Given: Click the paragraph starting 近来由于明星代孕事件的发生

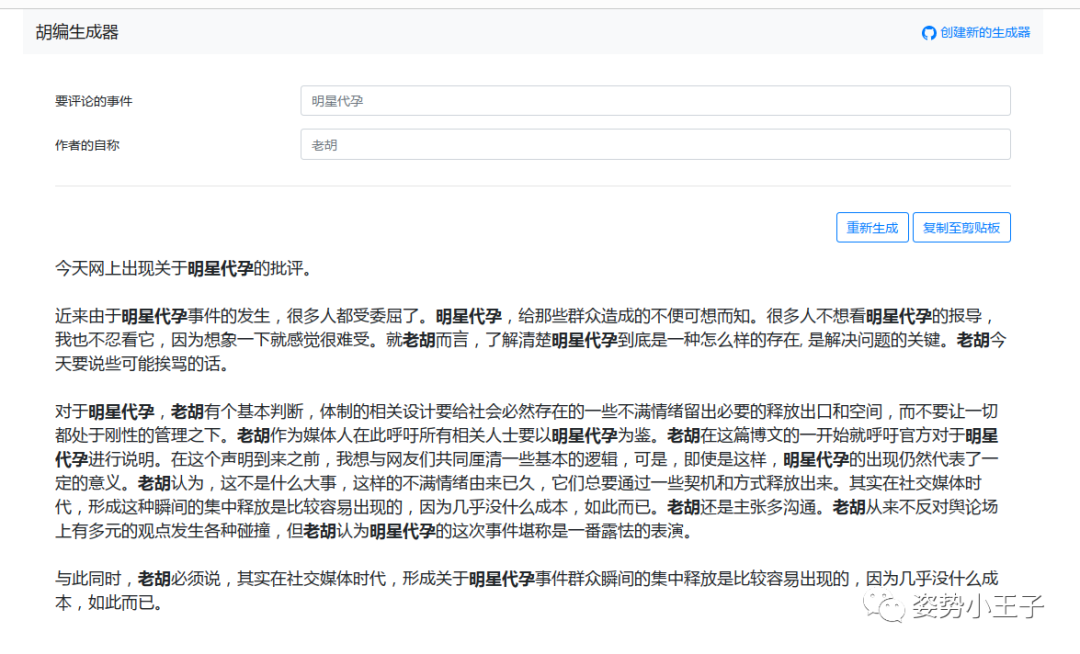Looking at the screenshot, I should (532, 340).
